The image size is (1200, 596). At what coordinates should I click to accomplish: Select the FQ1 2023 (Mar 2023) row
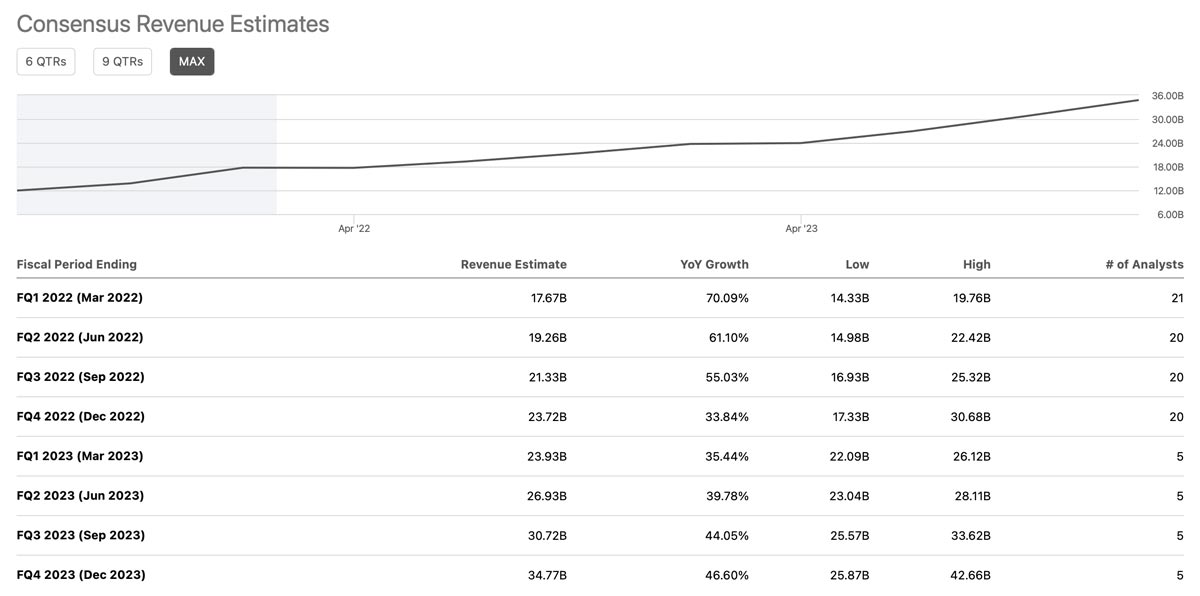(80, 456)
